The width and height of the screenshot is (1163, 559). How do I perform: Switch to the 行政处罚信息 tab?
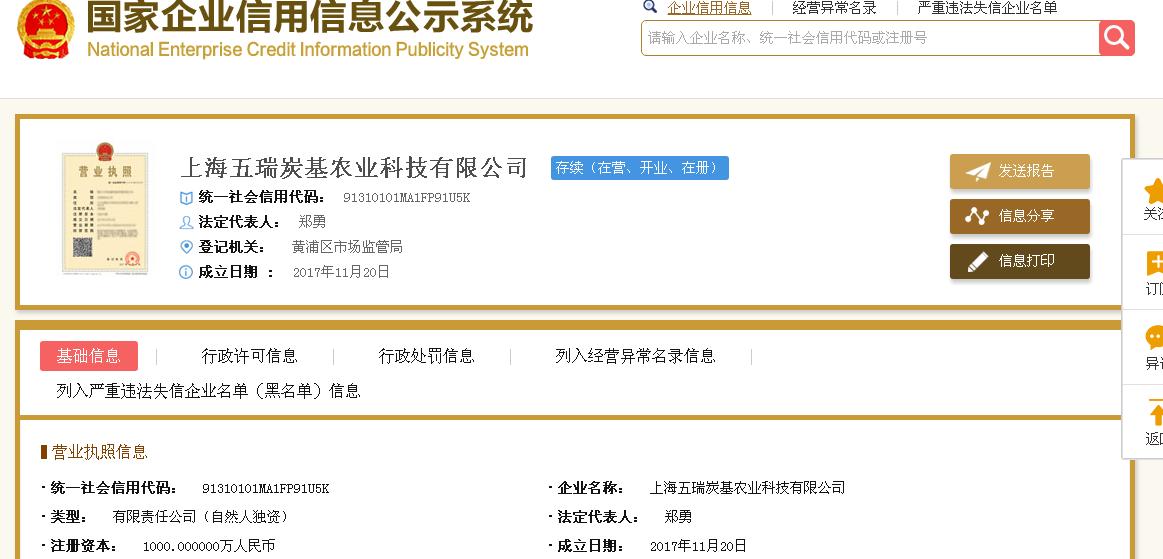[426, 357]
